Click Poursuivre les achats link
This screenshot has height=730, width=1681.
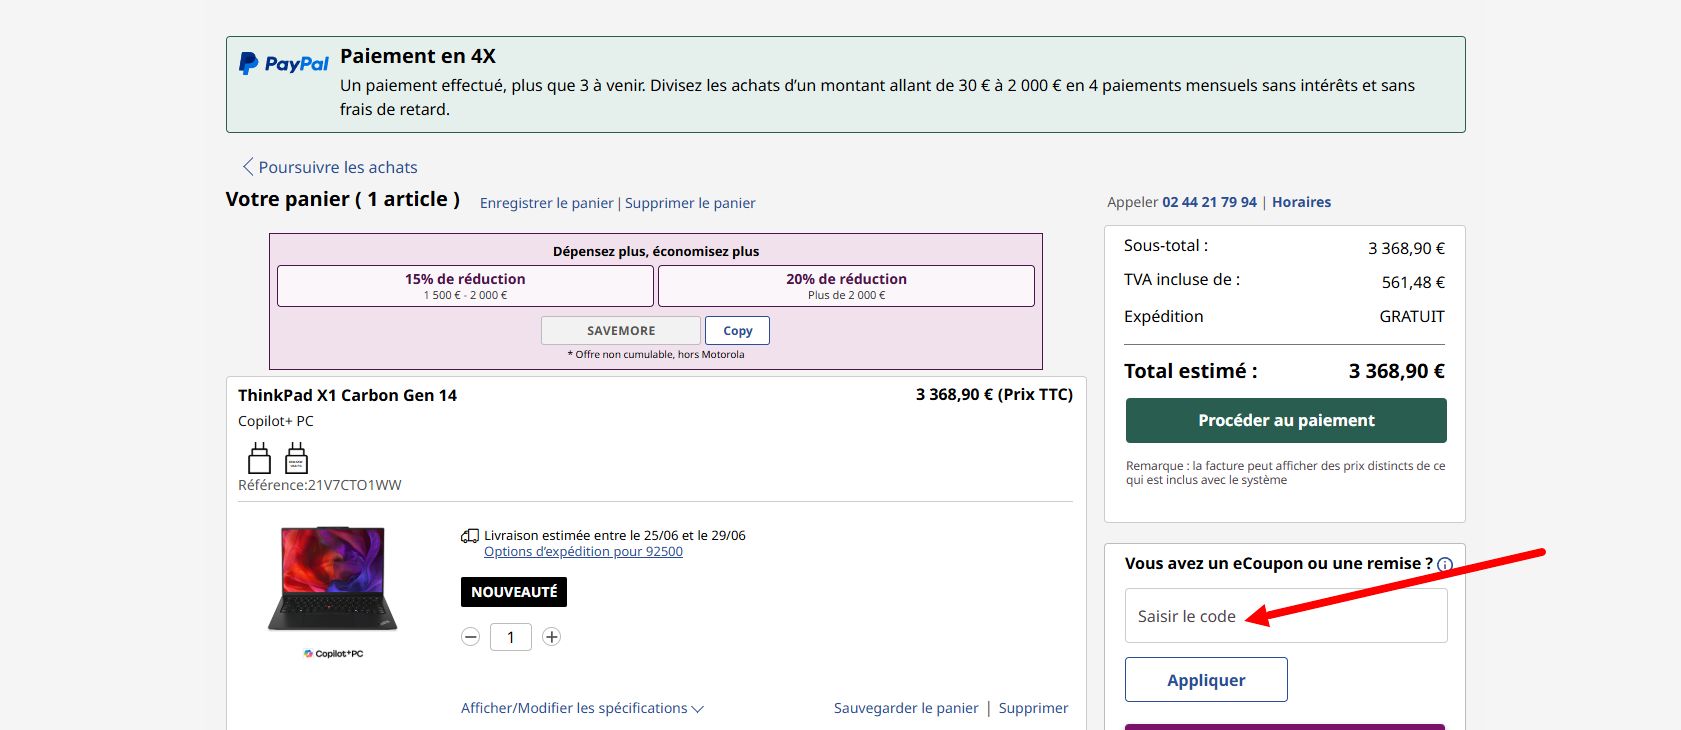[338, 167]
